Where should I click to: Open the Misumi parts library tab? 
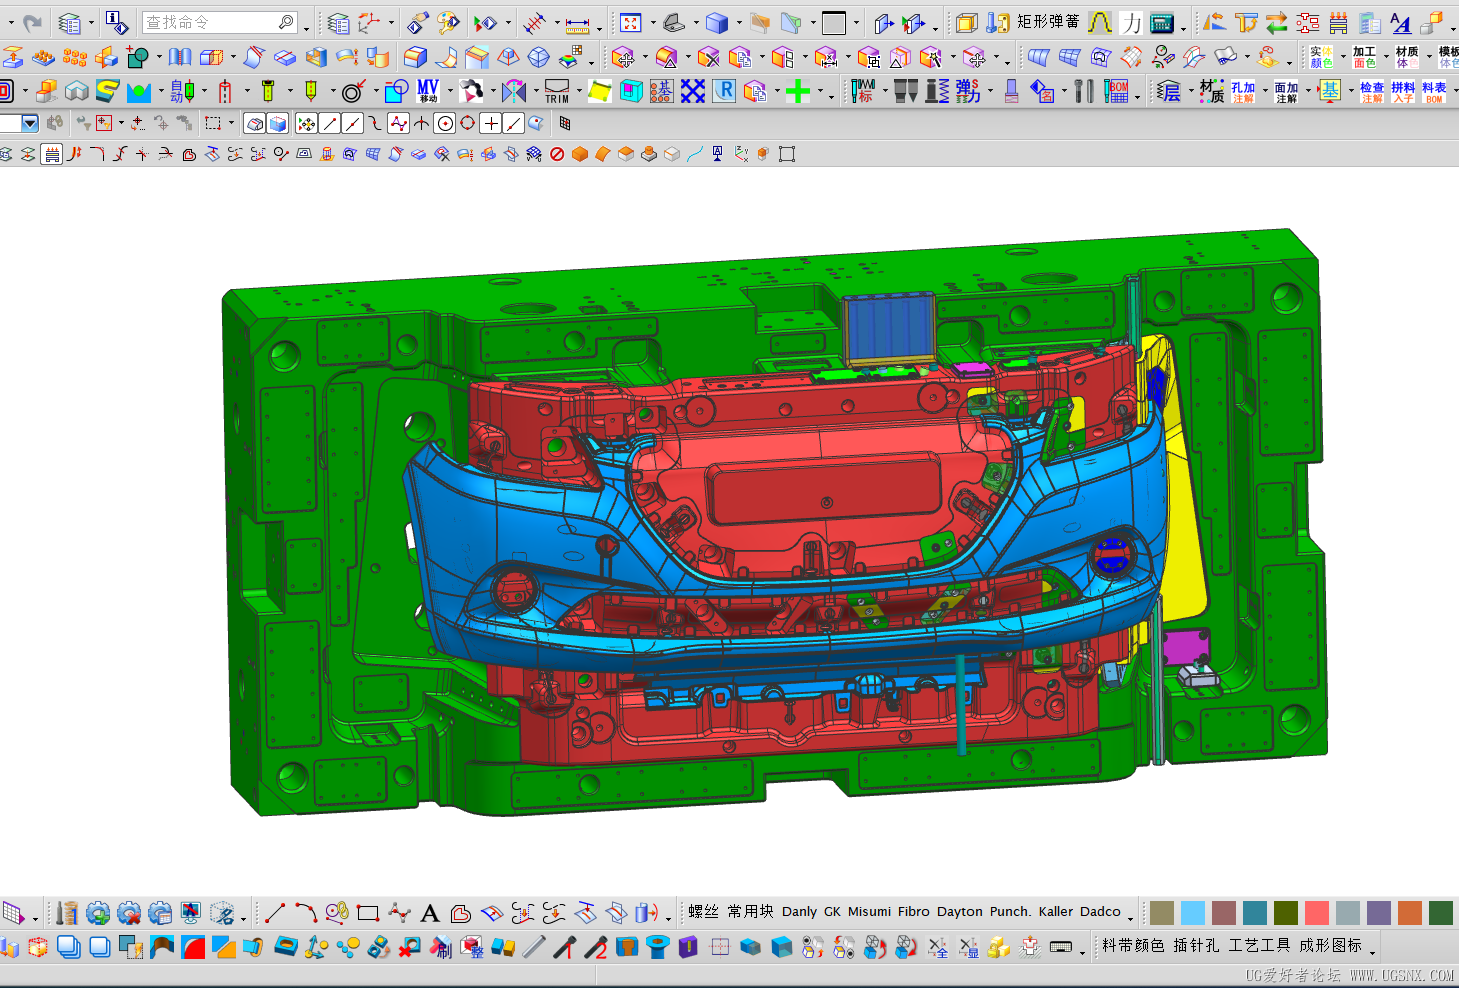869,912
